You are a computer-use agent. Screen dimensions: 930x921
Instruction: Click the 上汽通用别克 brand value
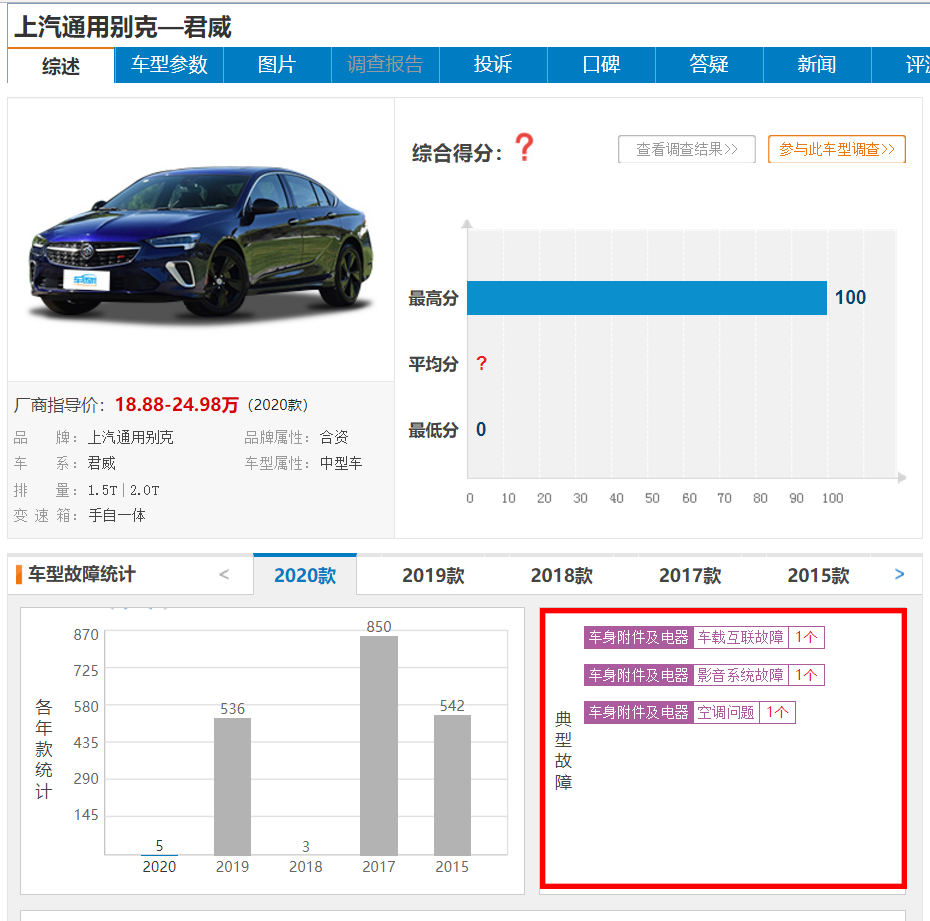tap(130, 438)
